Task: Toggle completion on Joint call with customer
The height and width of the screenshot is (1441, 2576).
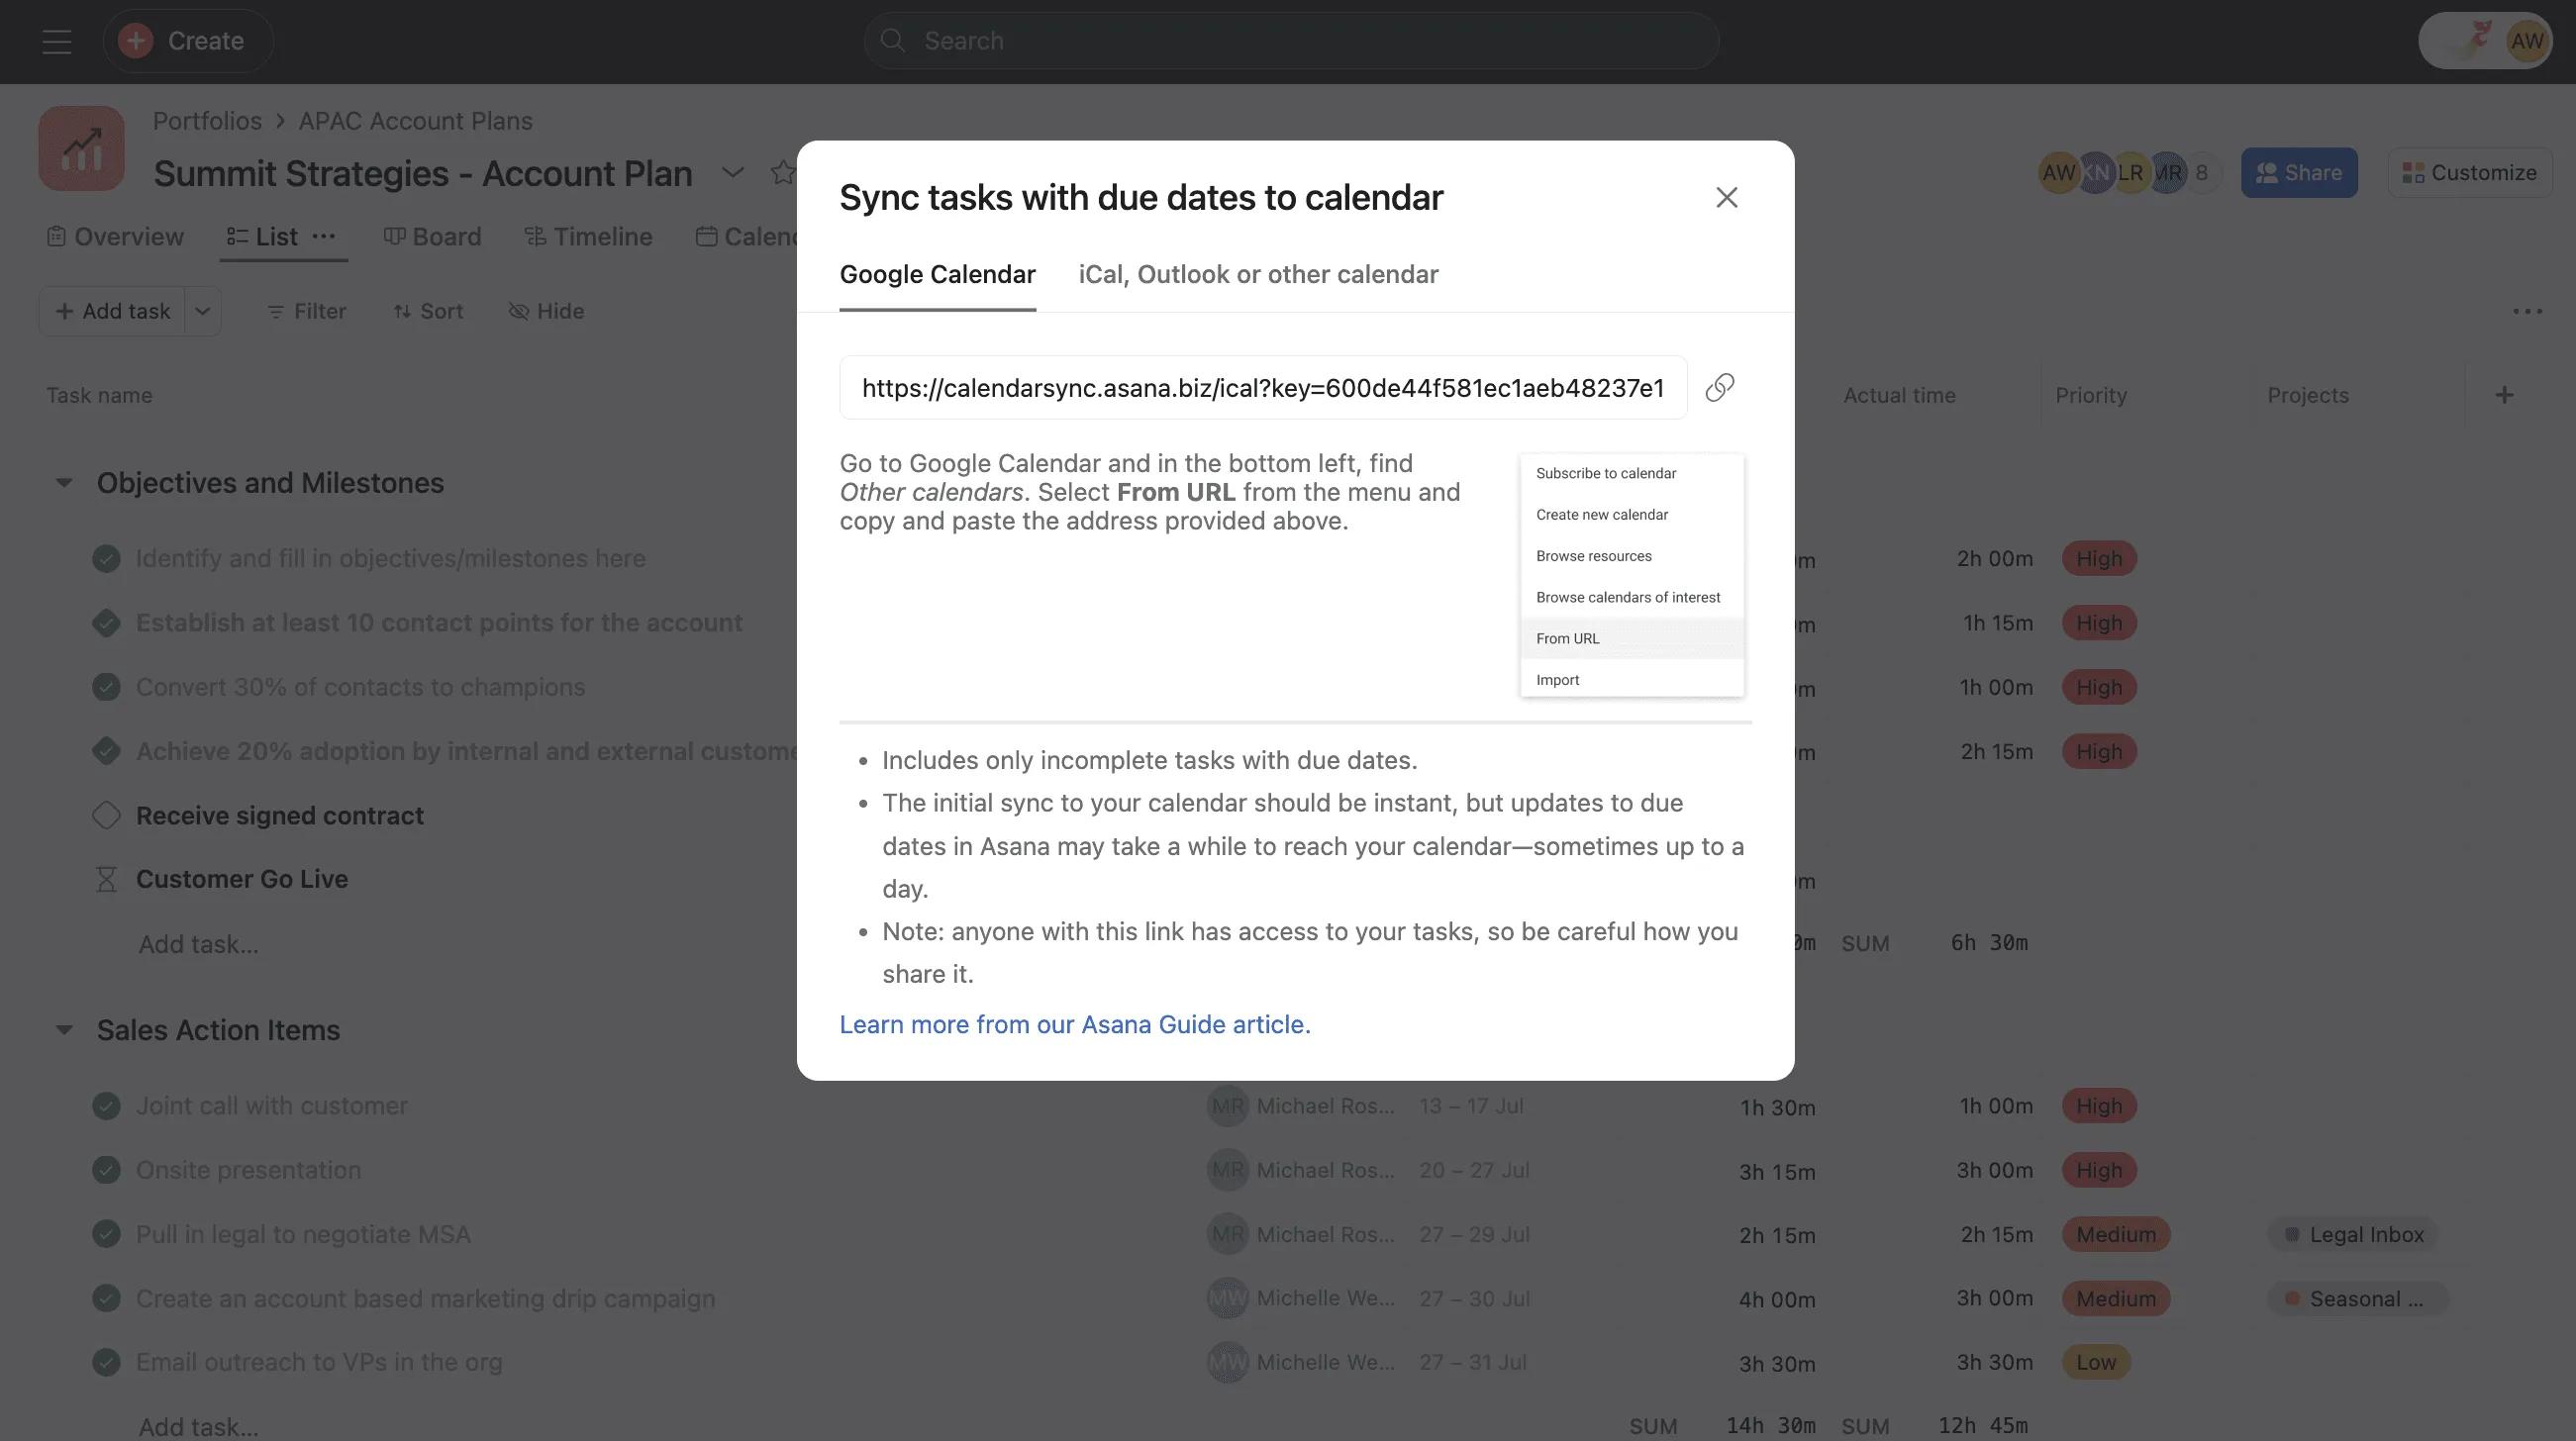Action: [x=106, y=1106]
